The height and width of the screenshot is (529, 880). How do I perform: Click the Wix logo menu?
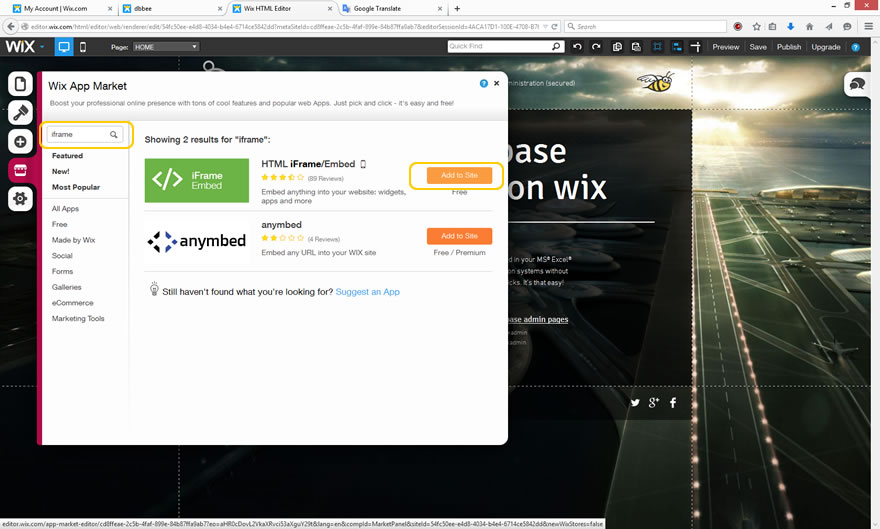coord(24,47)
